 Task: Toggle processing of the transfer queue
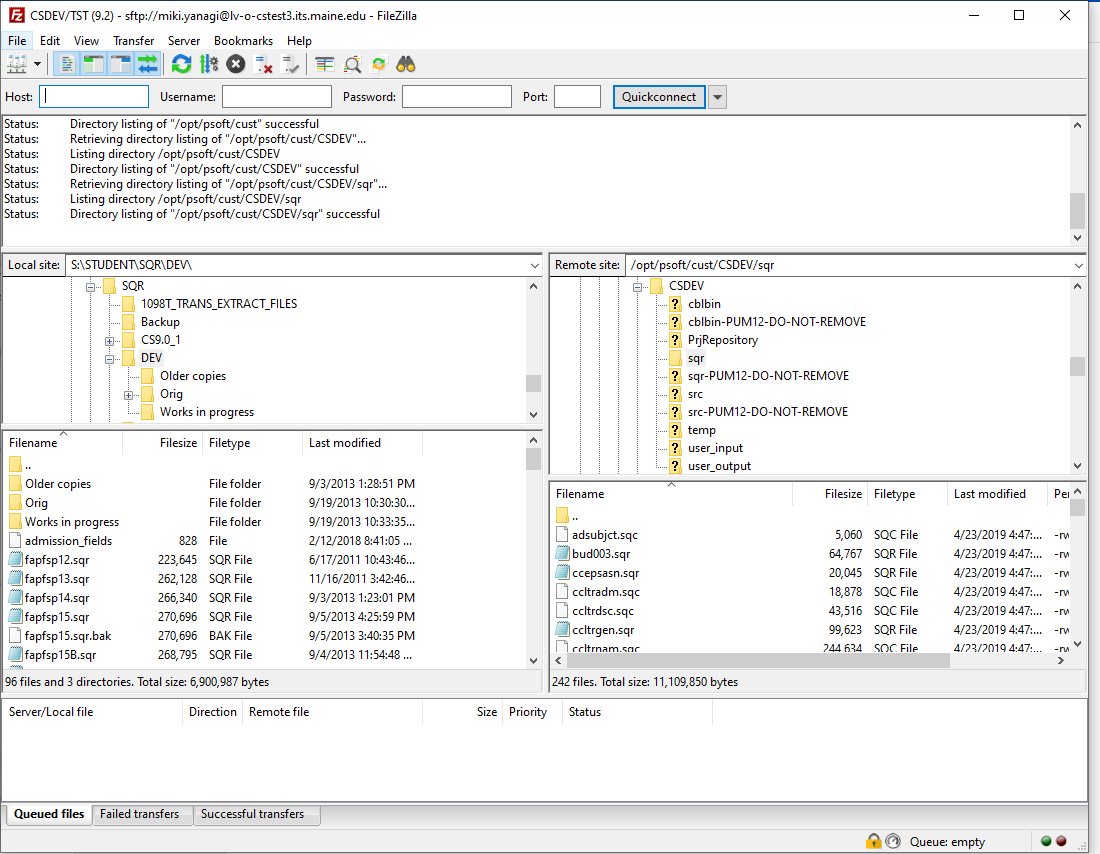click(208, 65)
